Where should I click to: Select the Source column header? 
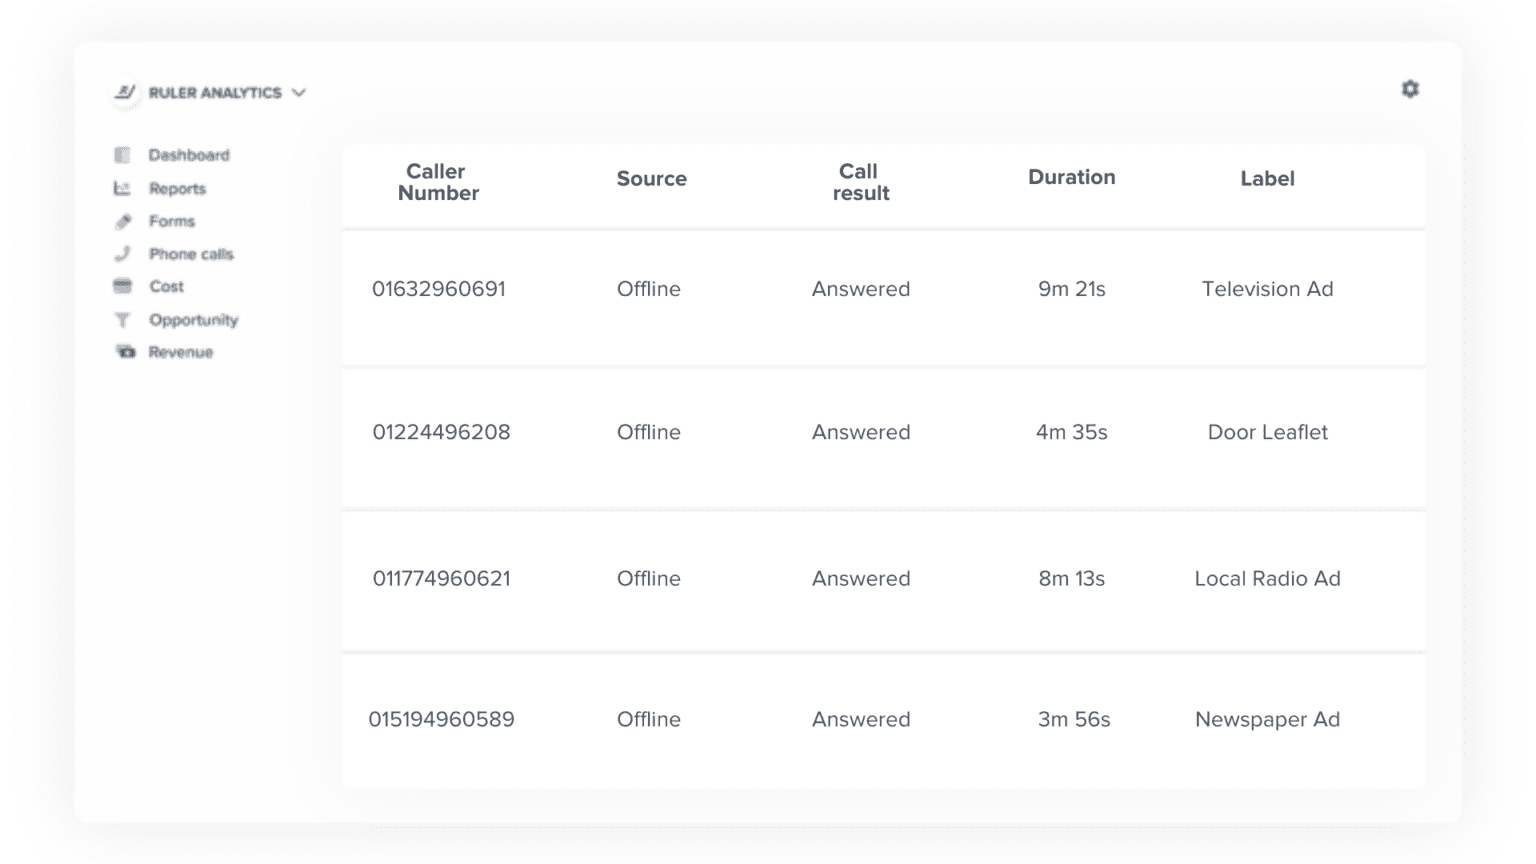tap(651, 178)
